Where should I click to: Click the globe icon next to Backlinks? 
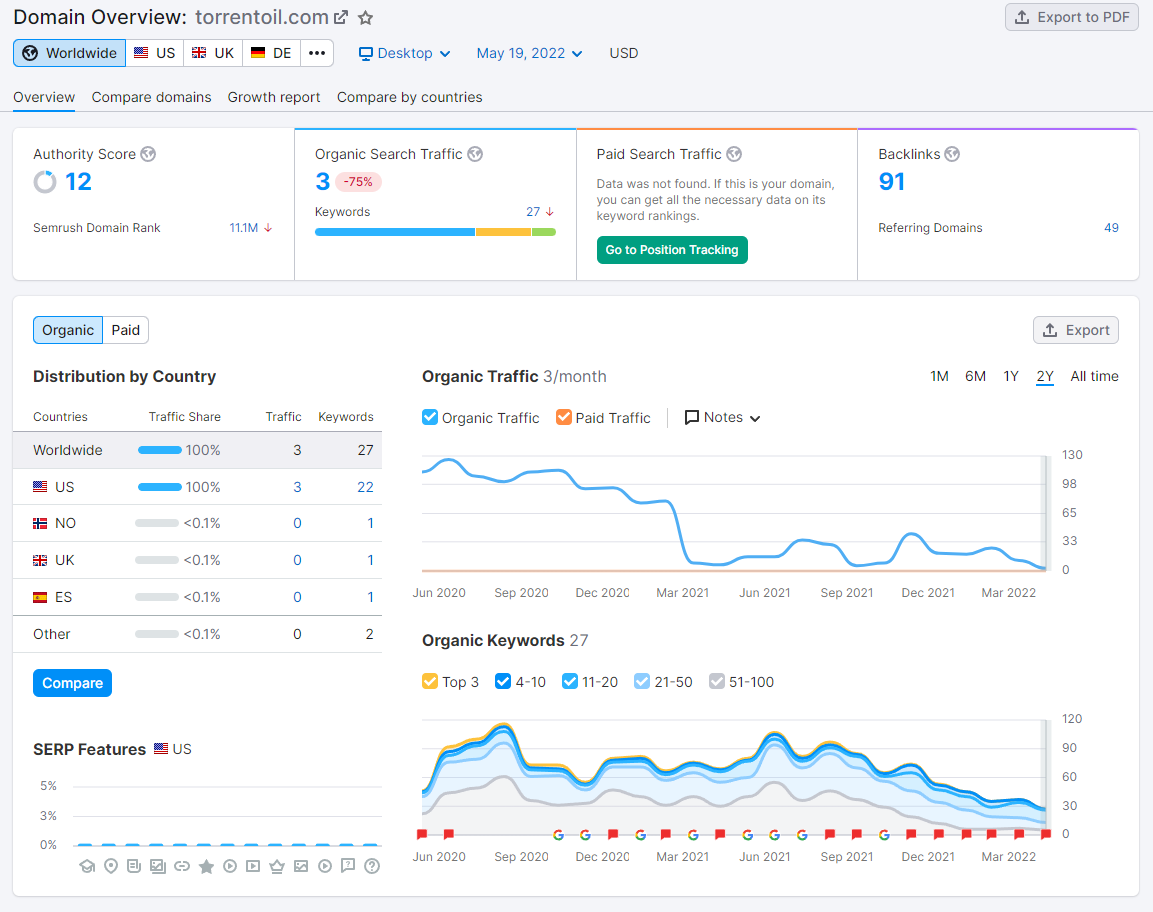click(x=952, y=154)
